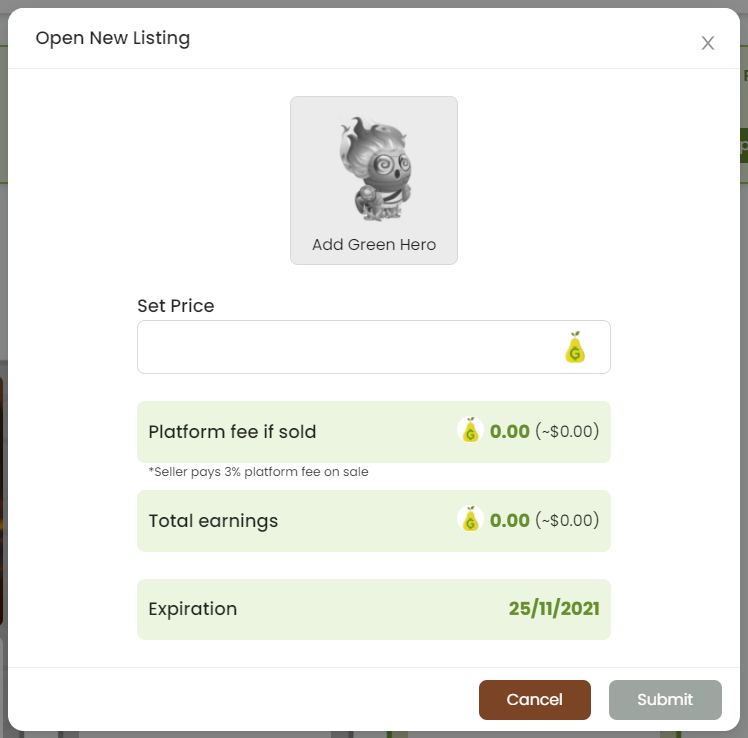Image resolution: width=748 pixels, height=738 pixels.
Task: Focus the Set Price input field
Action: pos(374,347)
